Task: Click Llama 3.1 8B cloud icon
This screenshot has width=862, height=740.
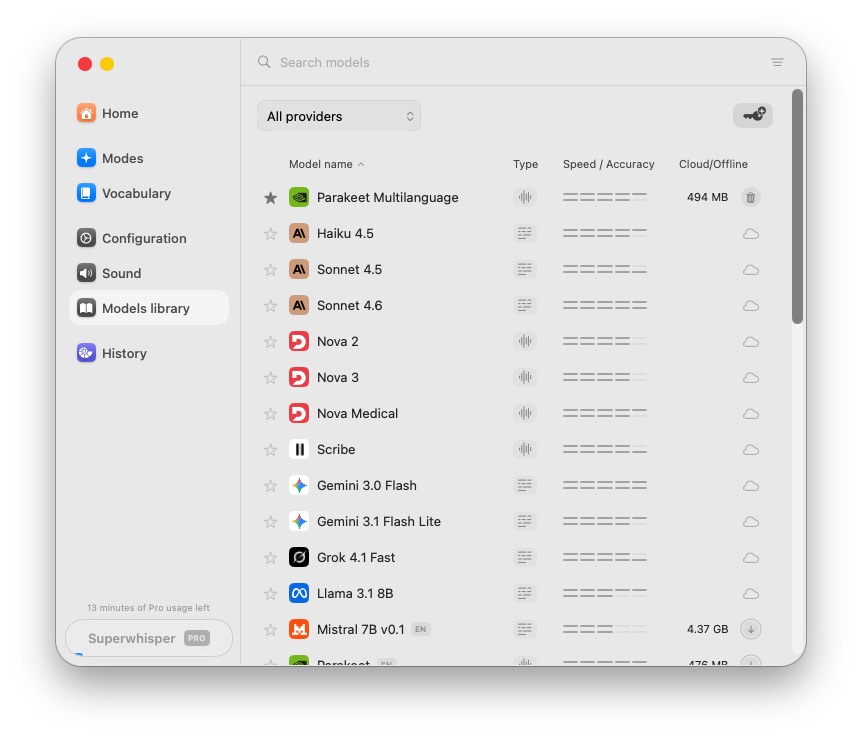Action: [751, 594]
